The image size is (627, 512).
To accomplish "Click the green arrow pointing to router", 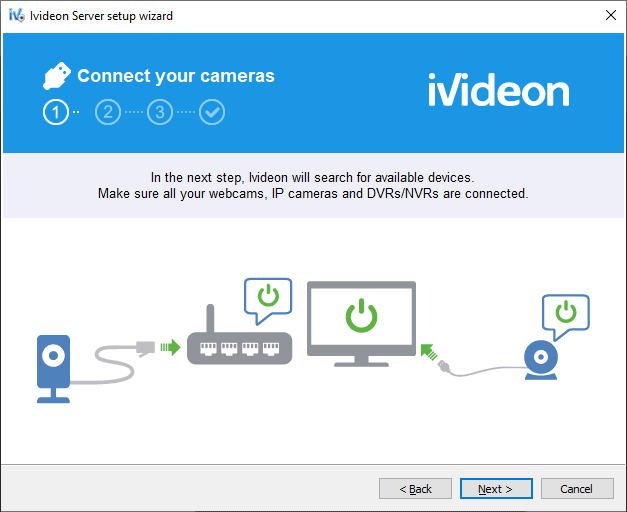I will pyautogui.click(x=170, y=347).
